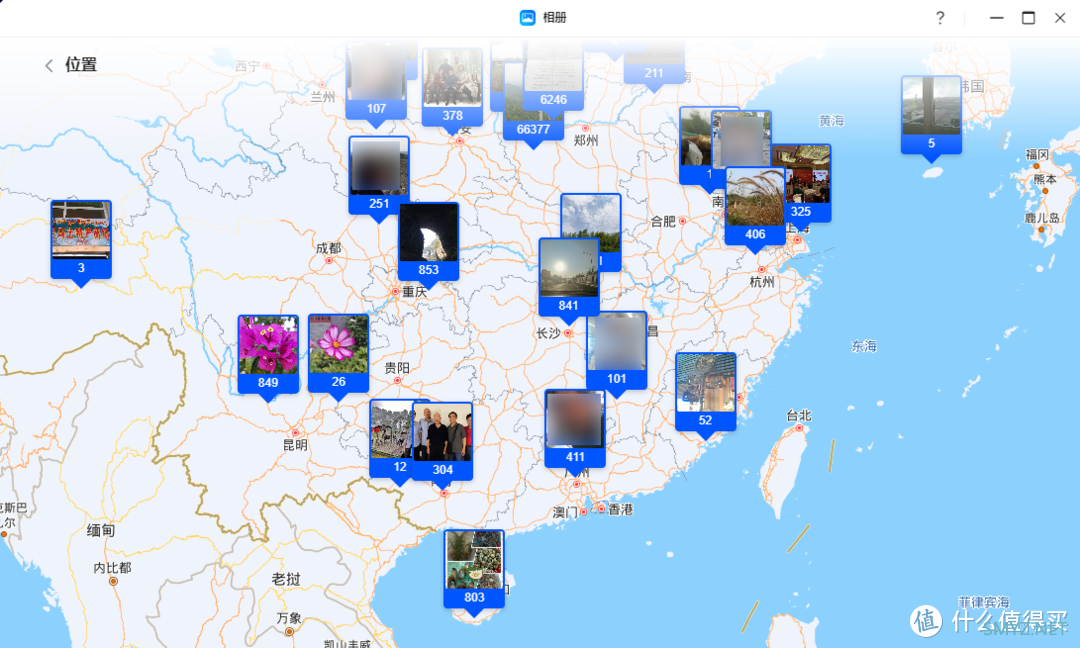Open the photo cluster labeled 841
The image size is (1080, 648).
coord(569,274)
